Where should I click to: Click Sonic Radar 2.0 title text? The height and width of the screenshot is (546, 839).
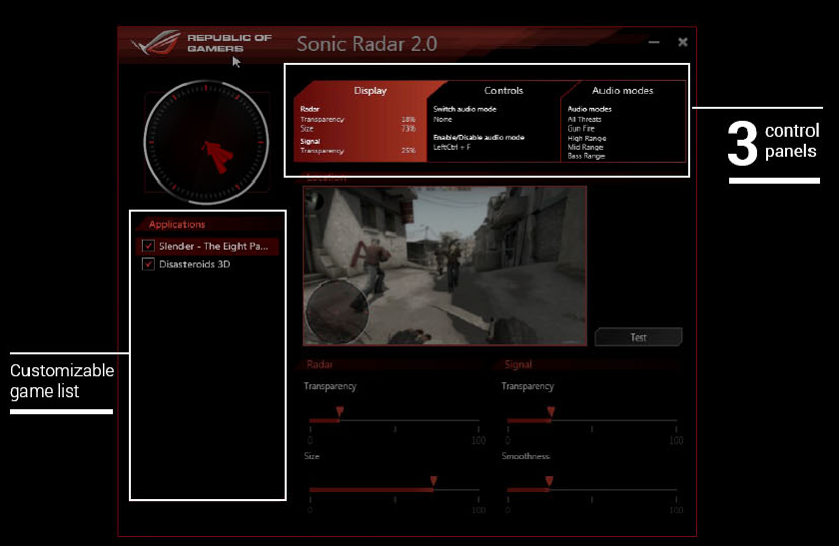click(367, 44)
